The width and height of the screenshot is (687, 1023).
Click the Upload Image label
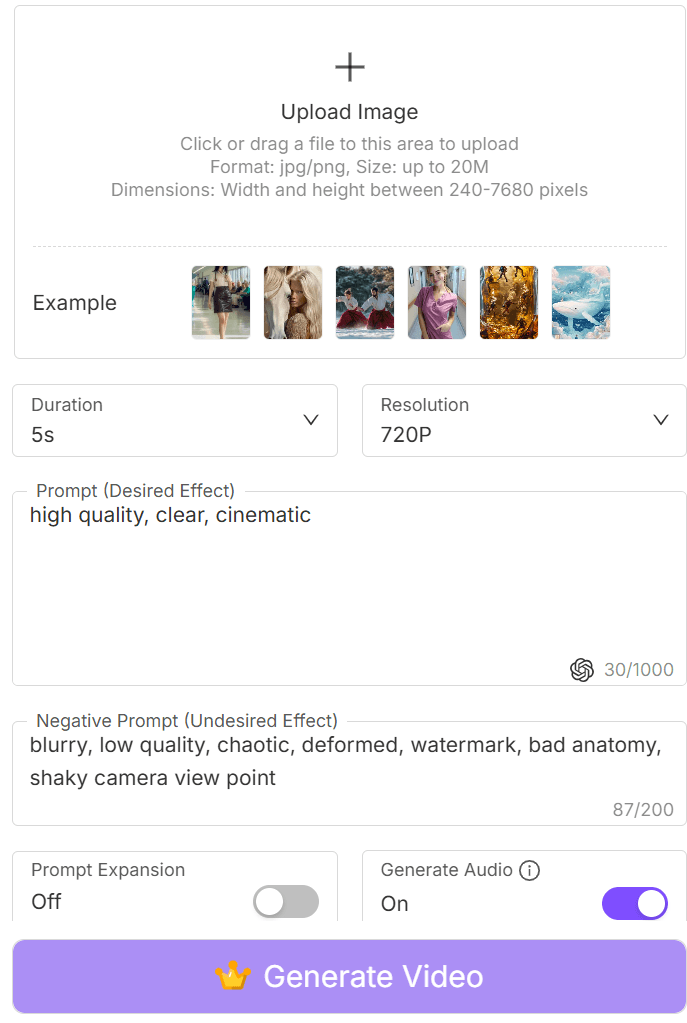(349, 112)
